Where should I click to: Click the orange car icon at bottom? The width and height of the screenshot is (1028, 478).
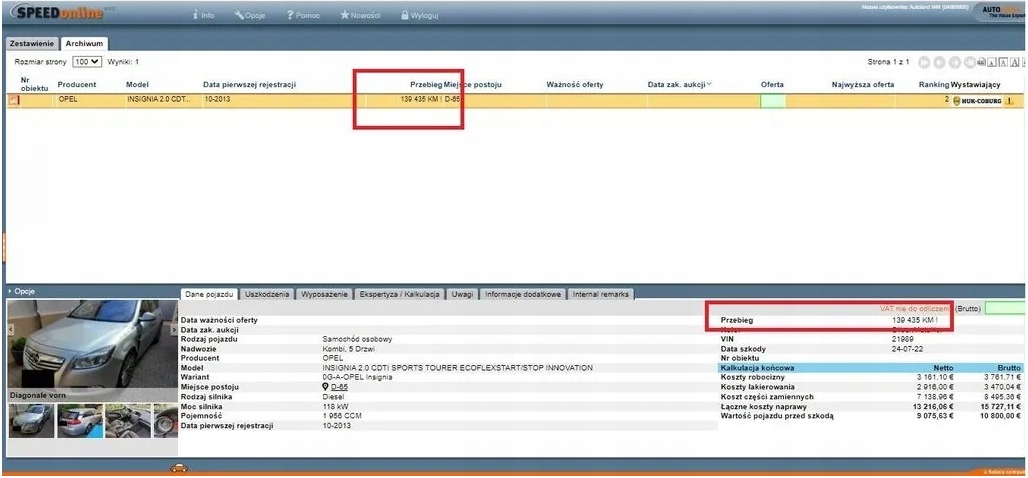pos(178,468)
